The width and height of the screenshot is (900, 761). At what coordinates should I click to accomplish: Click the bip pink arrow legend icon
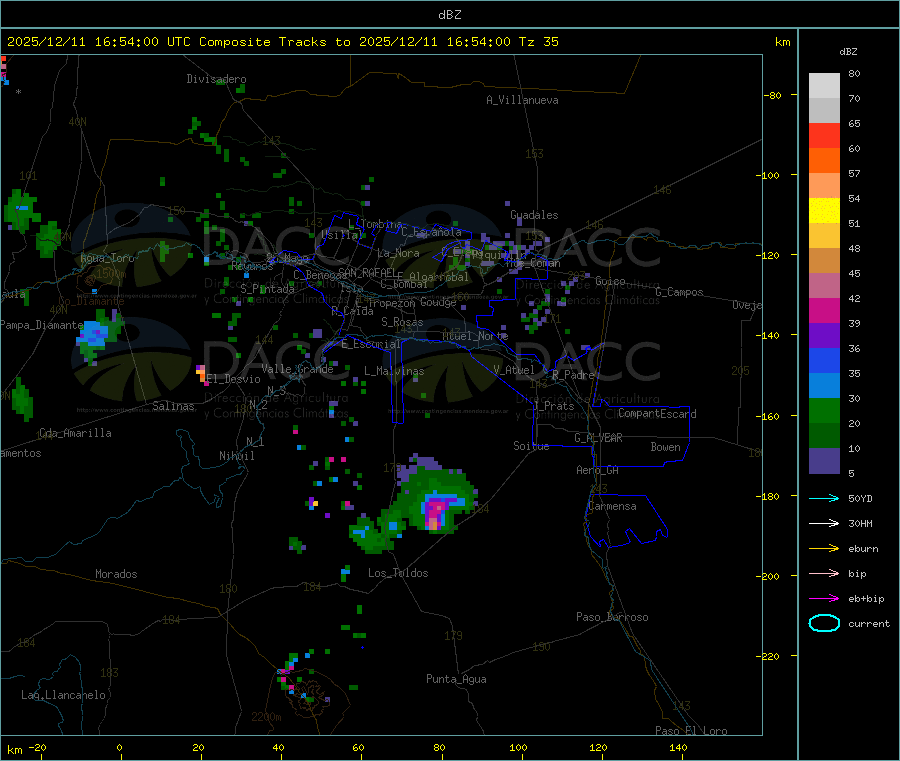point(824,573)
